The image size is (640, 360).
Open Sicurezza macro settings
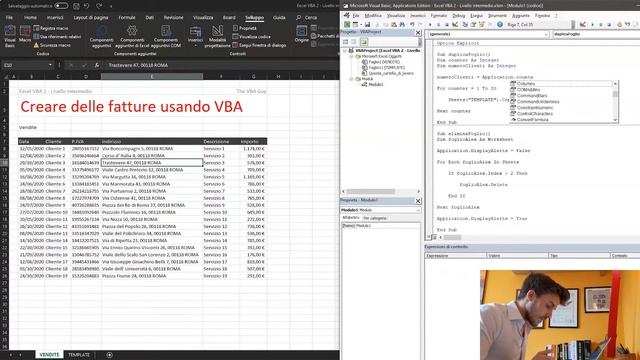click(52, 45)
